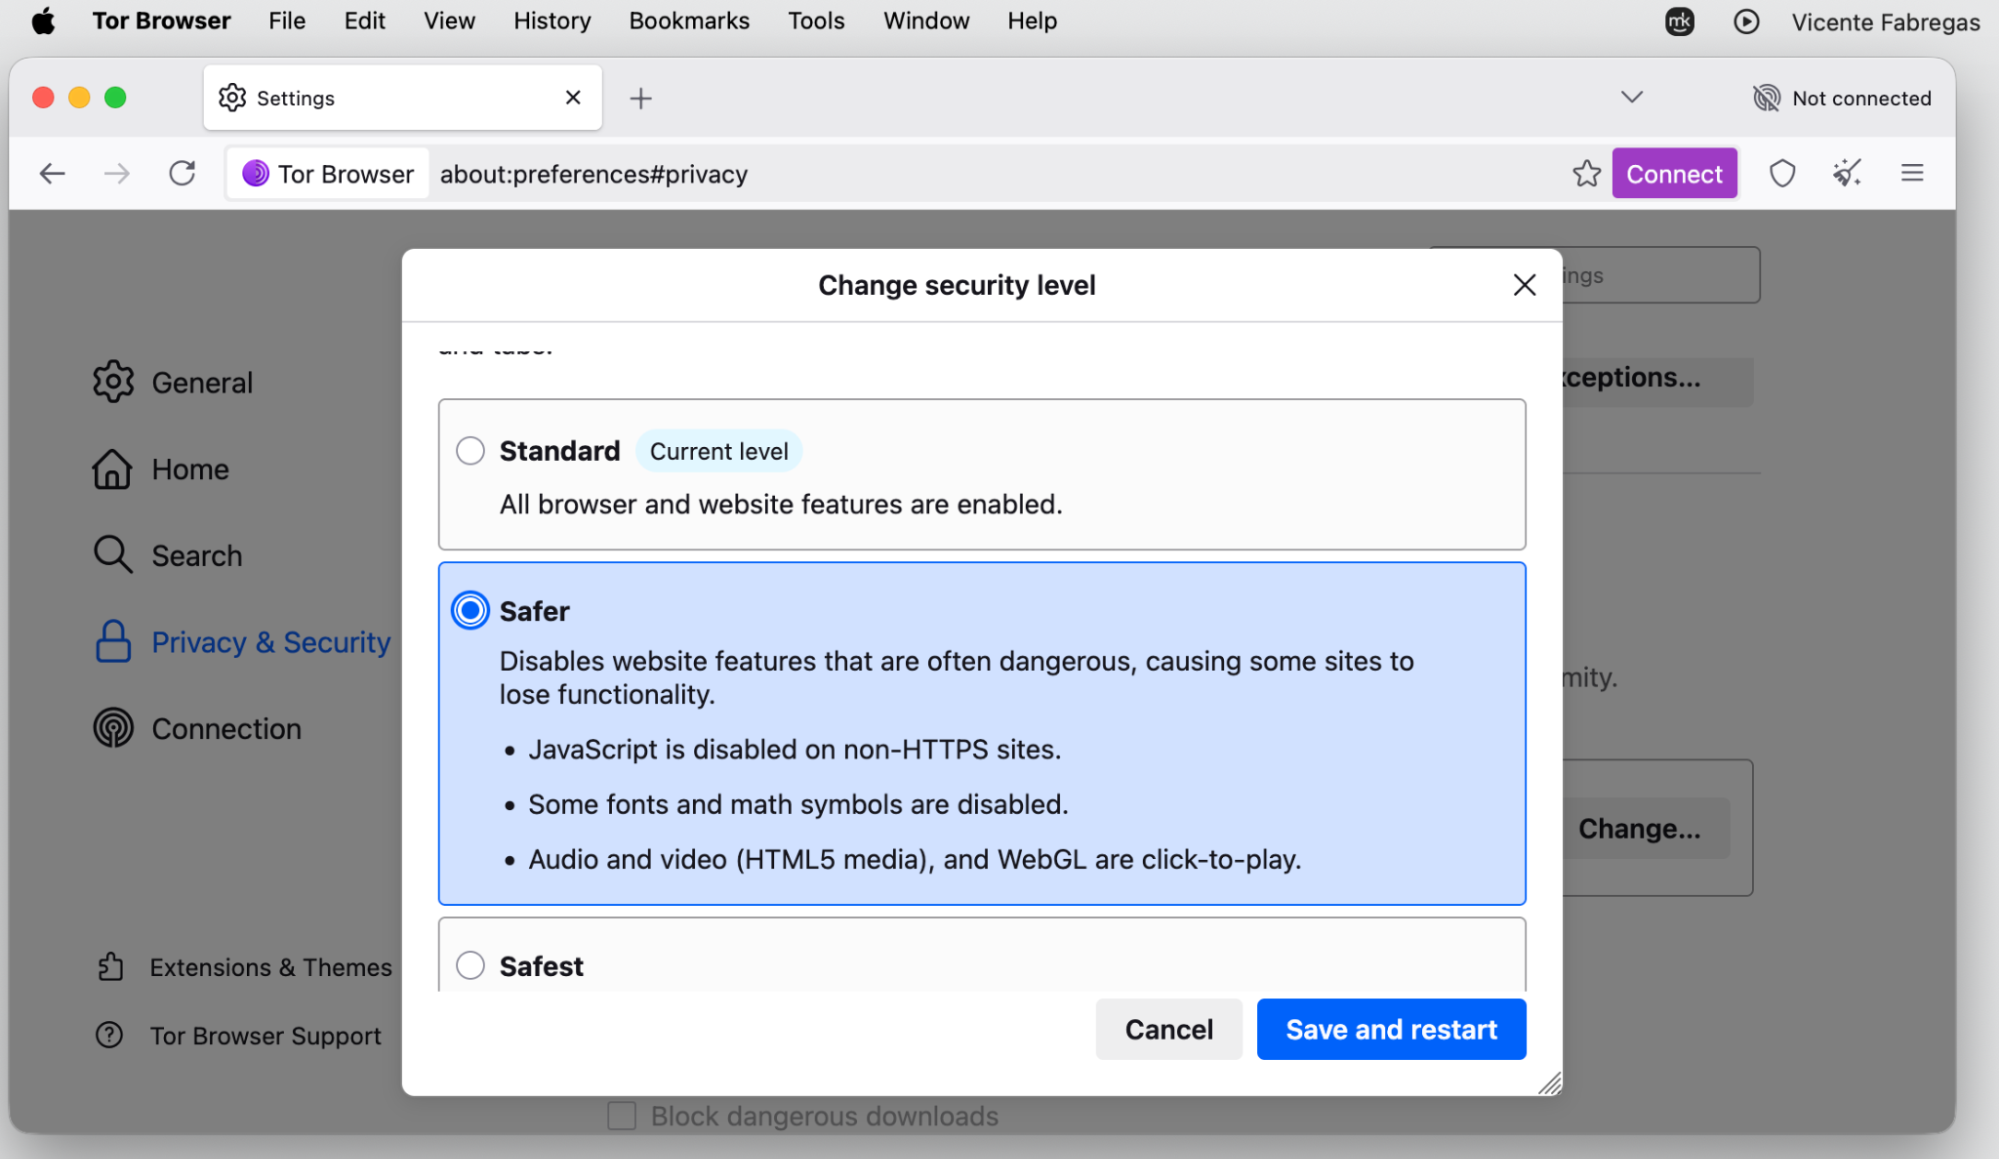
Task: Open a new tab with plus button
Action: 641,98
